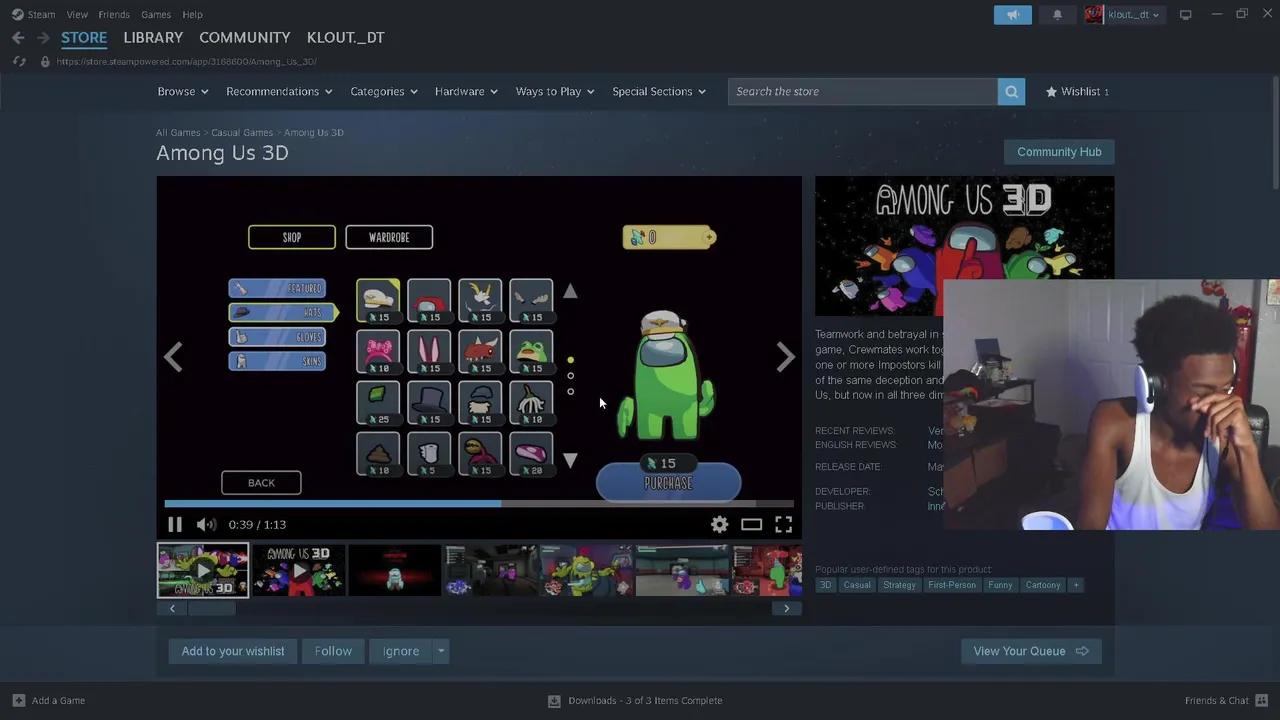Viewport: 1280px width, 720px height.
Task: Open the Help menu
Action: pos(192,14)
